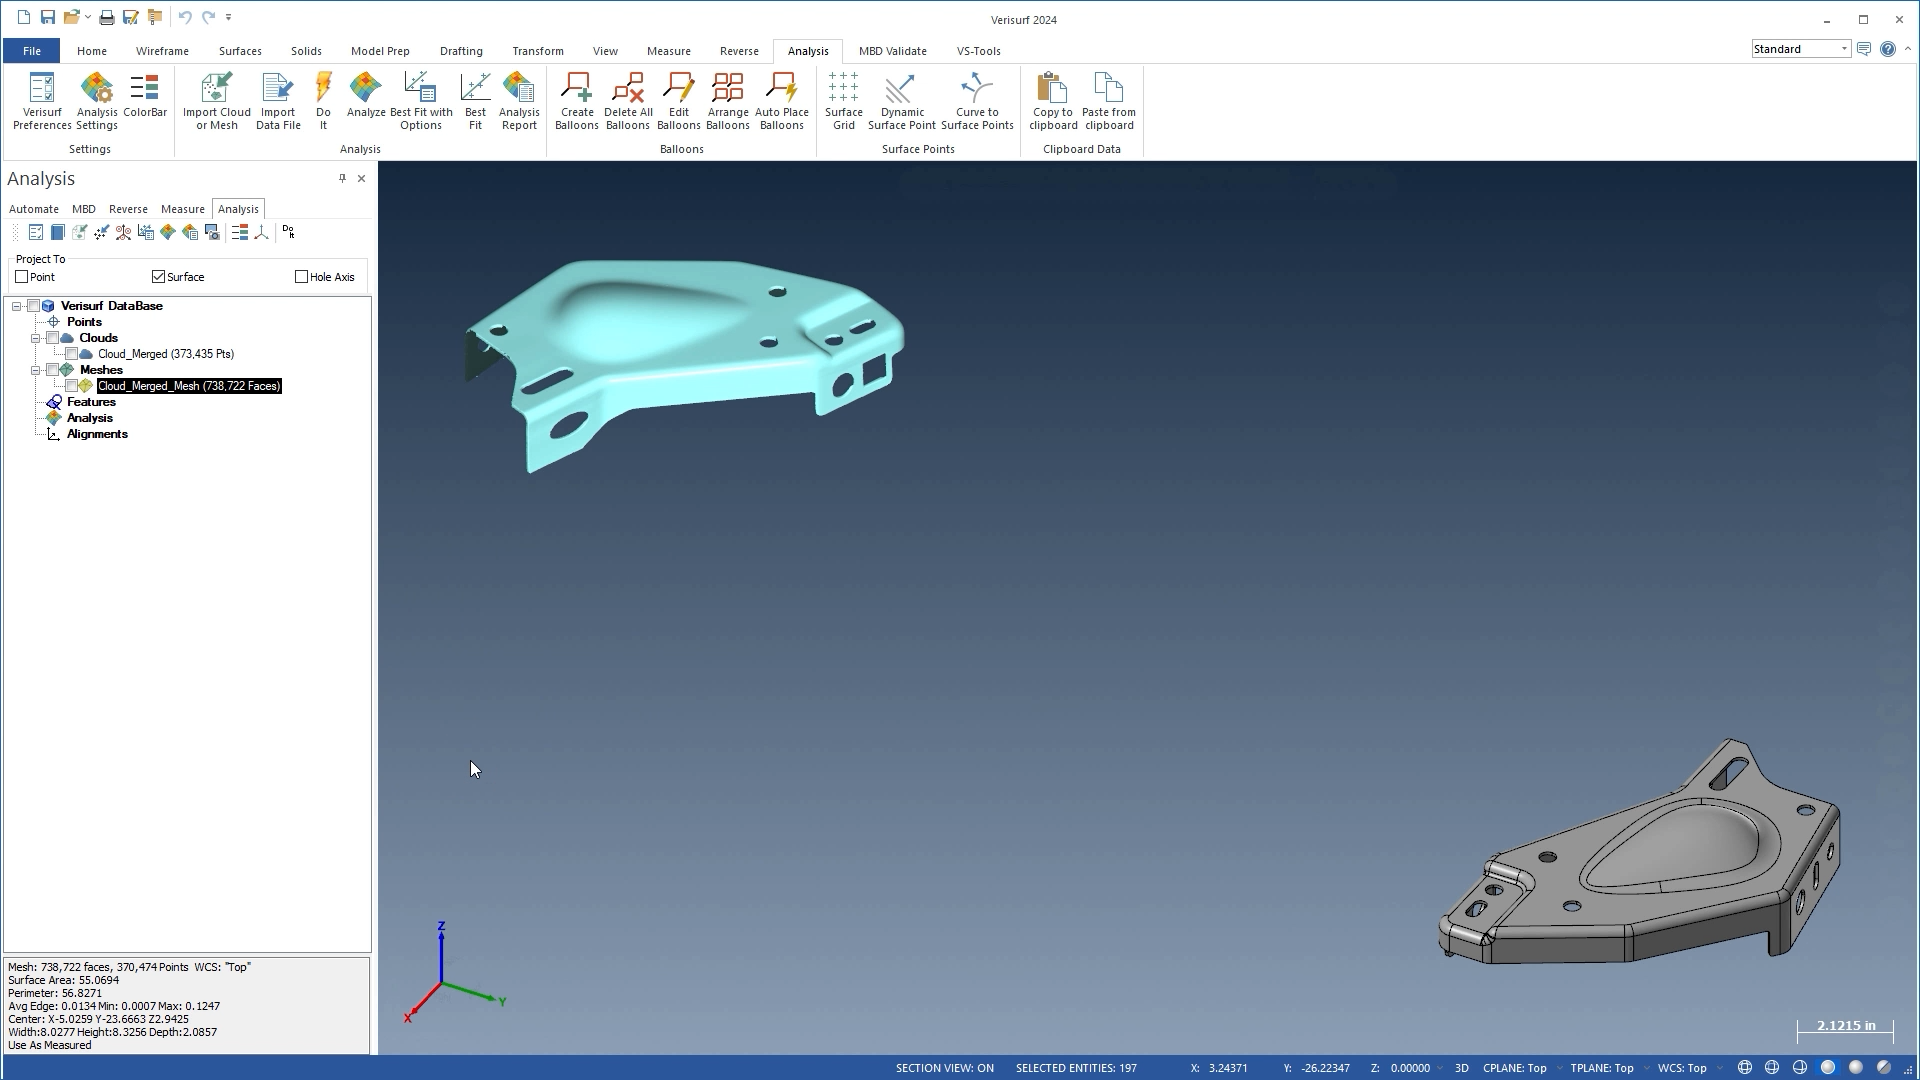Viewport: 1920px width, 1080px height.
Task: Click the checklist settings icon in panel toolbar
Action: point(36,232)
